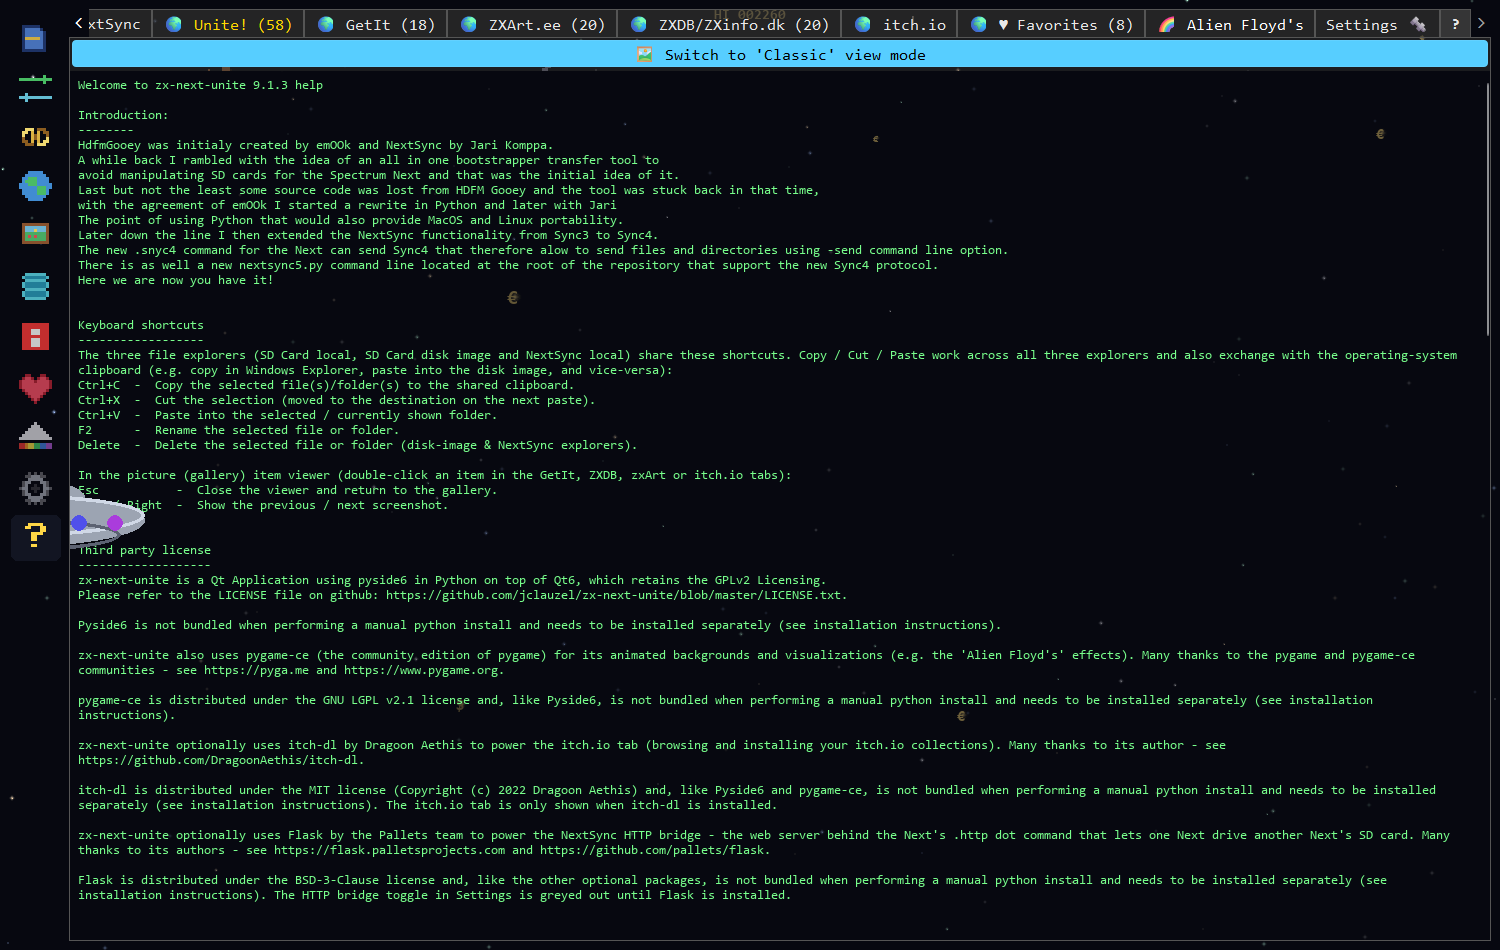
Task: Select the green sliders icon in sidebar
Action: click(x=35, y=88)
